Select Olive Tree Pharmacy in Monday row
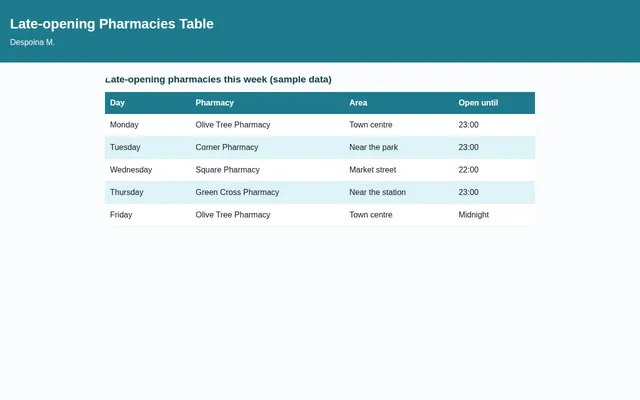 coord(267,125)
